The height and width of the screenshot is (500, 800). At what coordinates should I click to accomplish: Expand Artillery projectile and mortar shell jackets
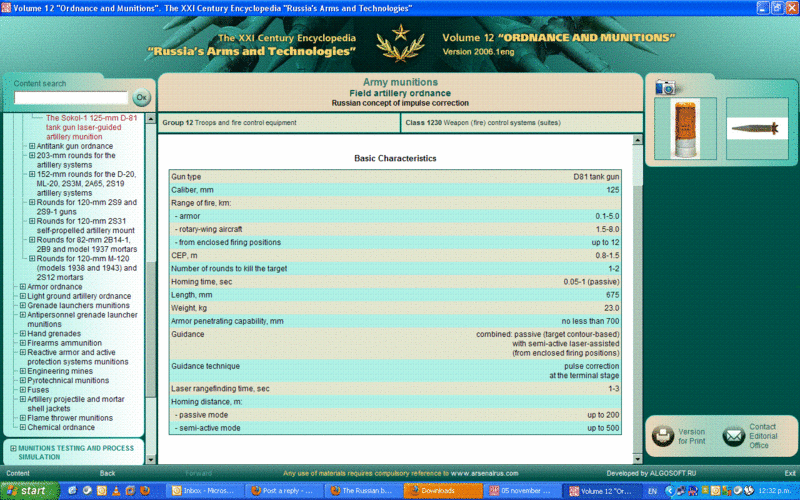pyautogui.click(x=22, y=399)
